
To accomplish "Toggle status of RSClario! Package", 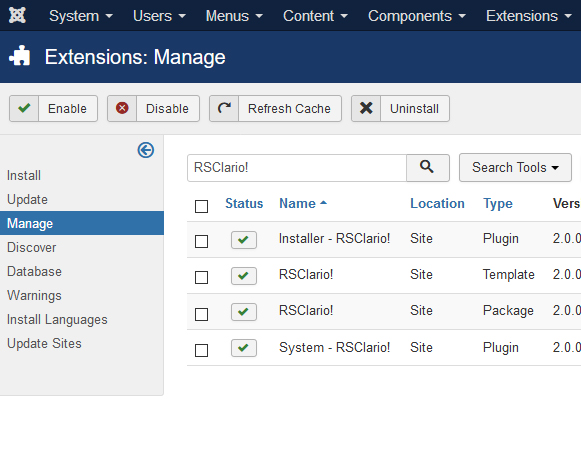I will (x=243, y=312).
